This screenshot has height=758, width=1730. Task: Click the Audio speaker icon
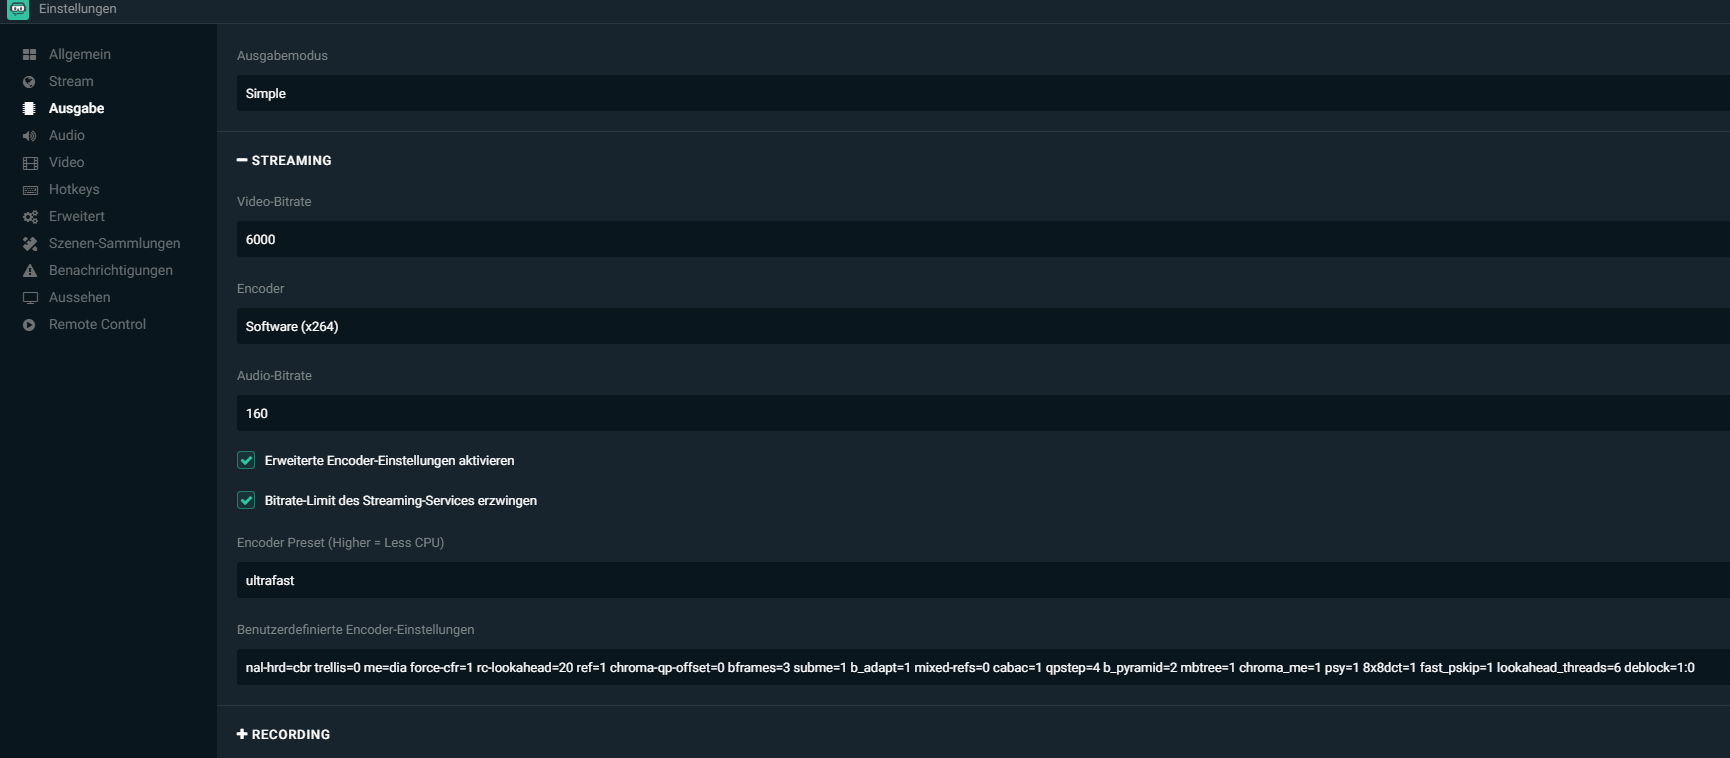coord(29,136)
